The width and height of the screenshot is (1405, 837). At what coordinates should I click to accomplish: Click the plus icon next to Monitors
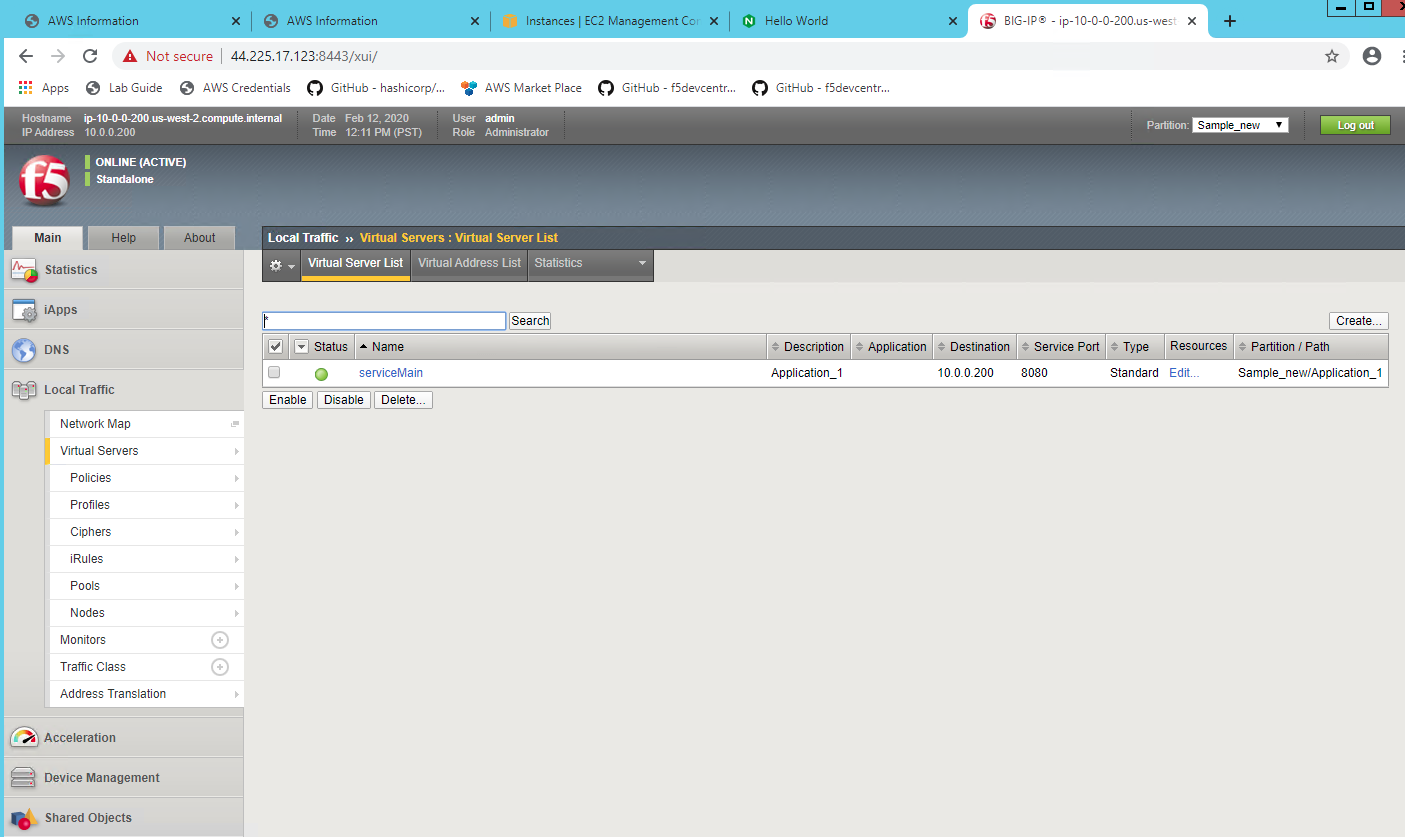tap(220, 640)
